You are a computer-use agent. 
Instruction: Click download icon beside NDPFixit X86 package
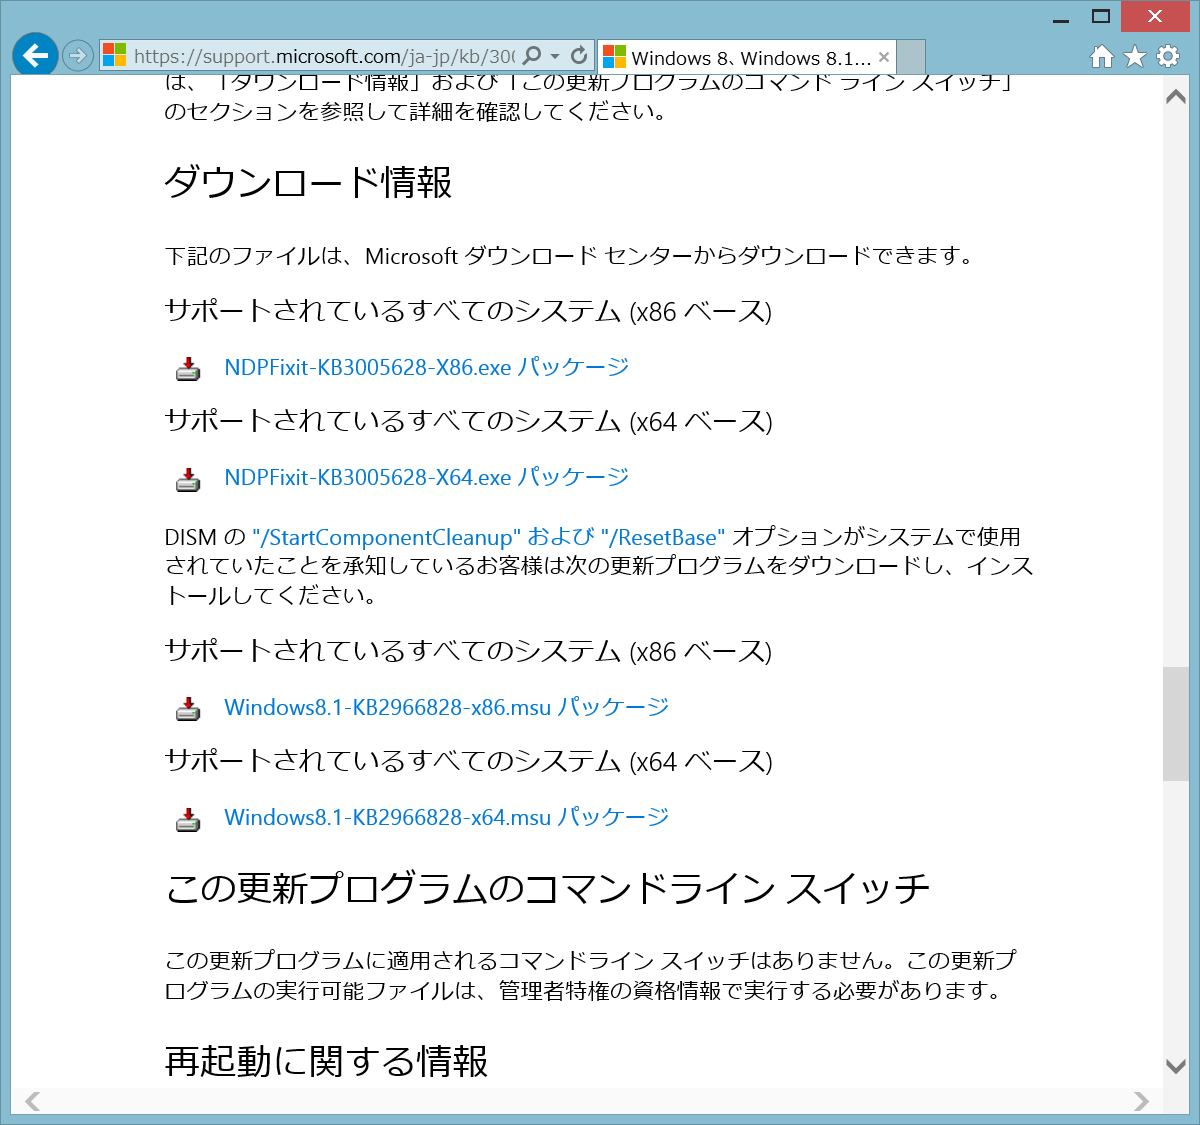pos(188,369)
